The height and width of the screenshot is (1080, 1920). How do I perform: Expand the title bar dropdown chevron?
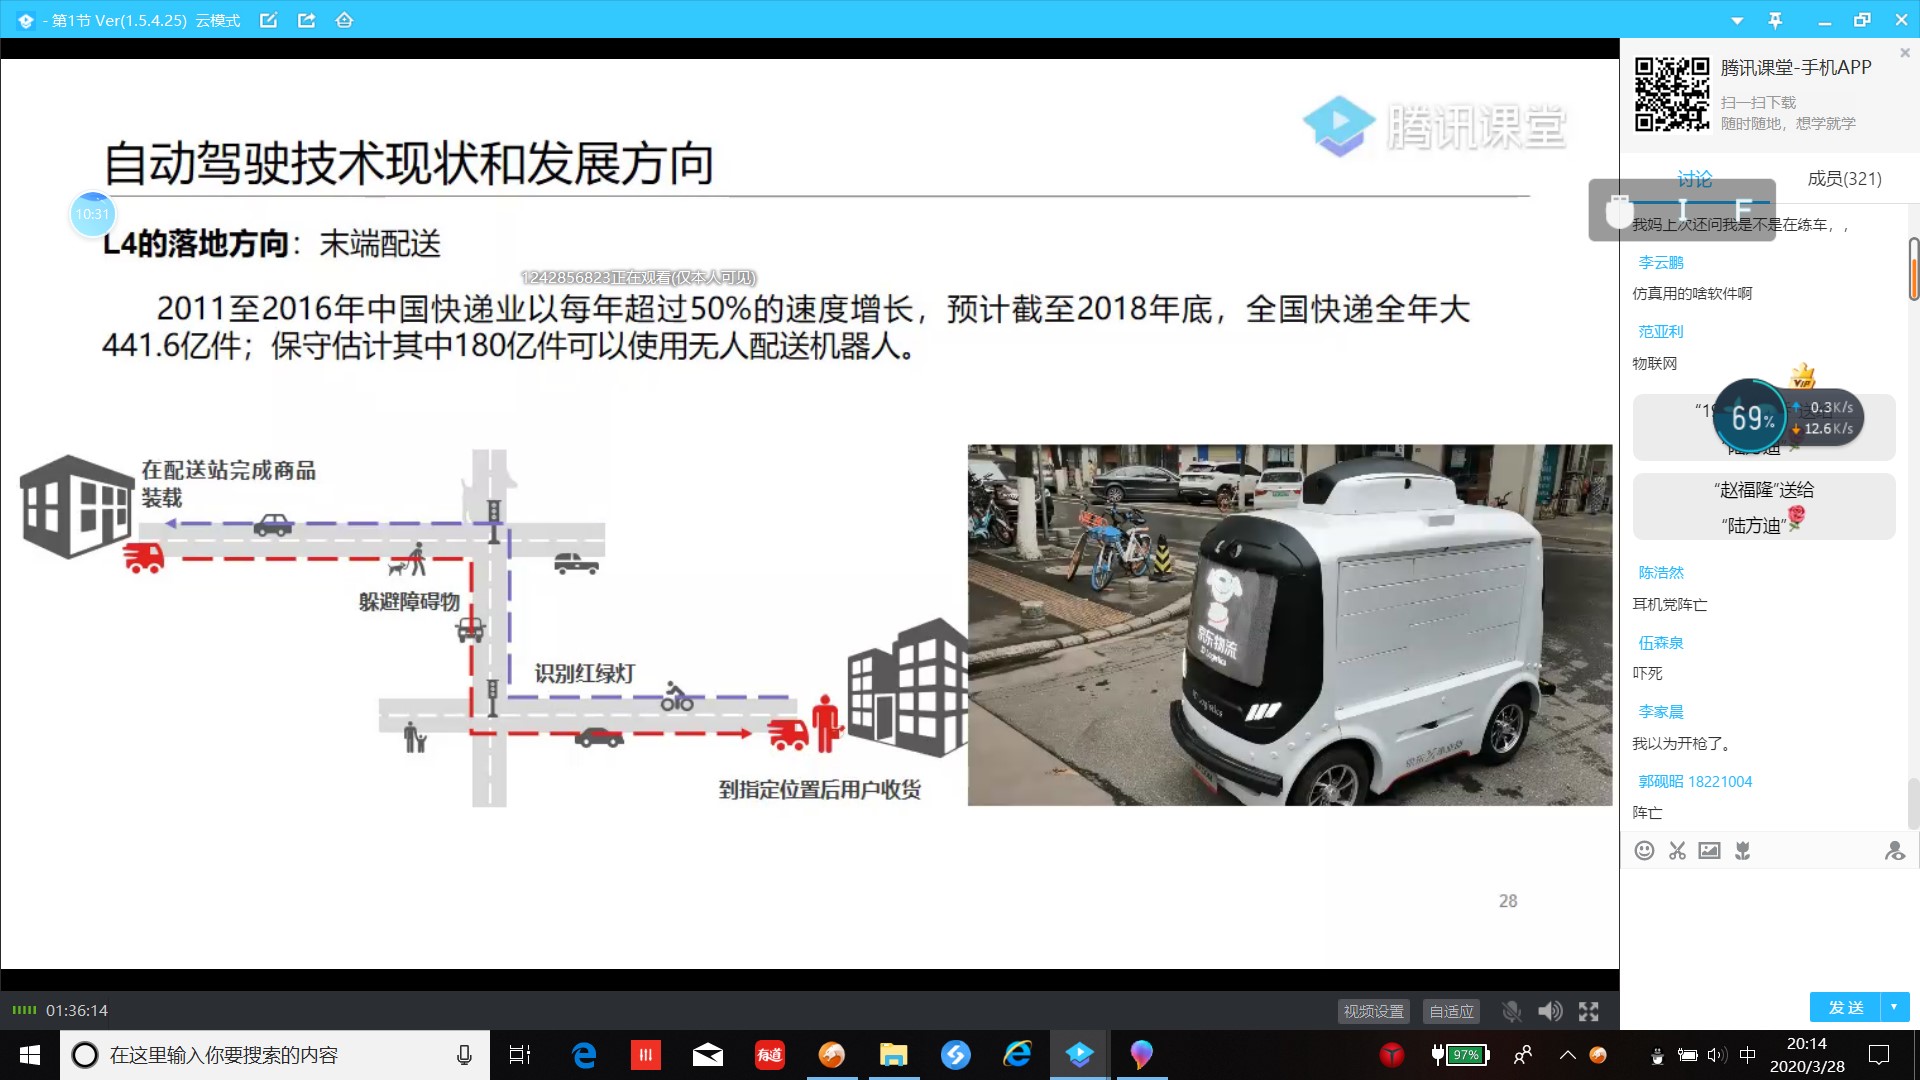1736,19
